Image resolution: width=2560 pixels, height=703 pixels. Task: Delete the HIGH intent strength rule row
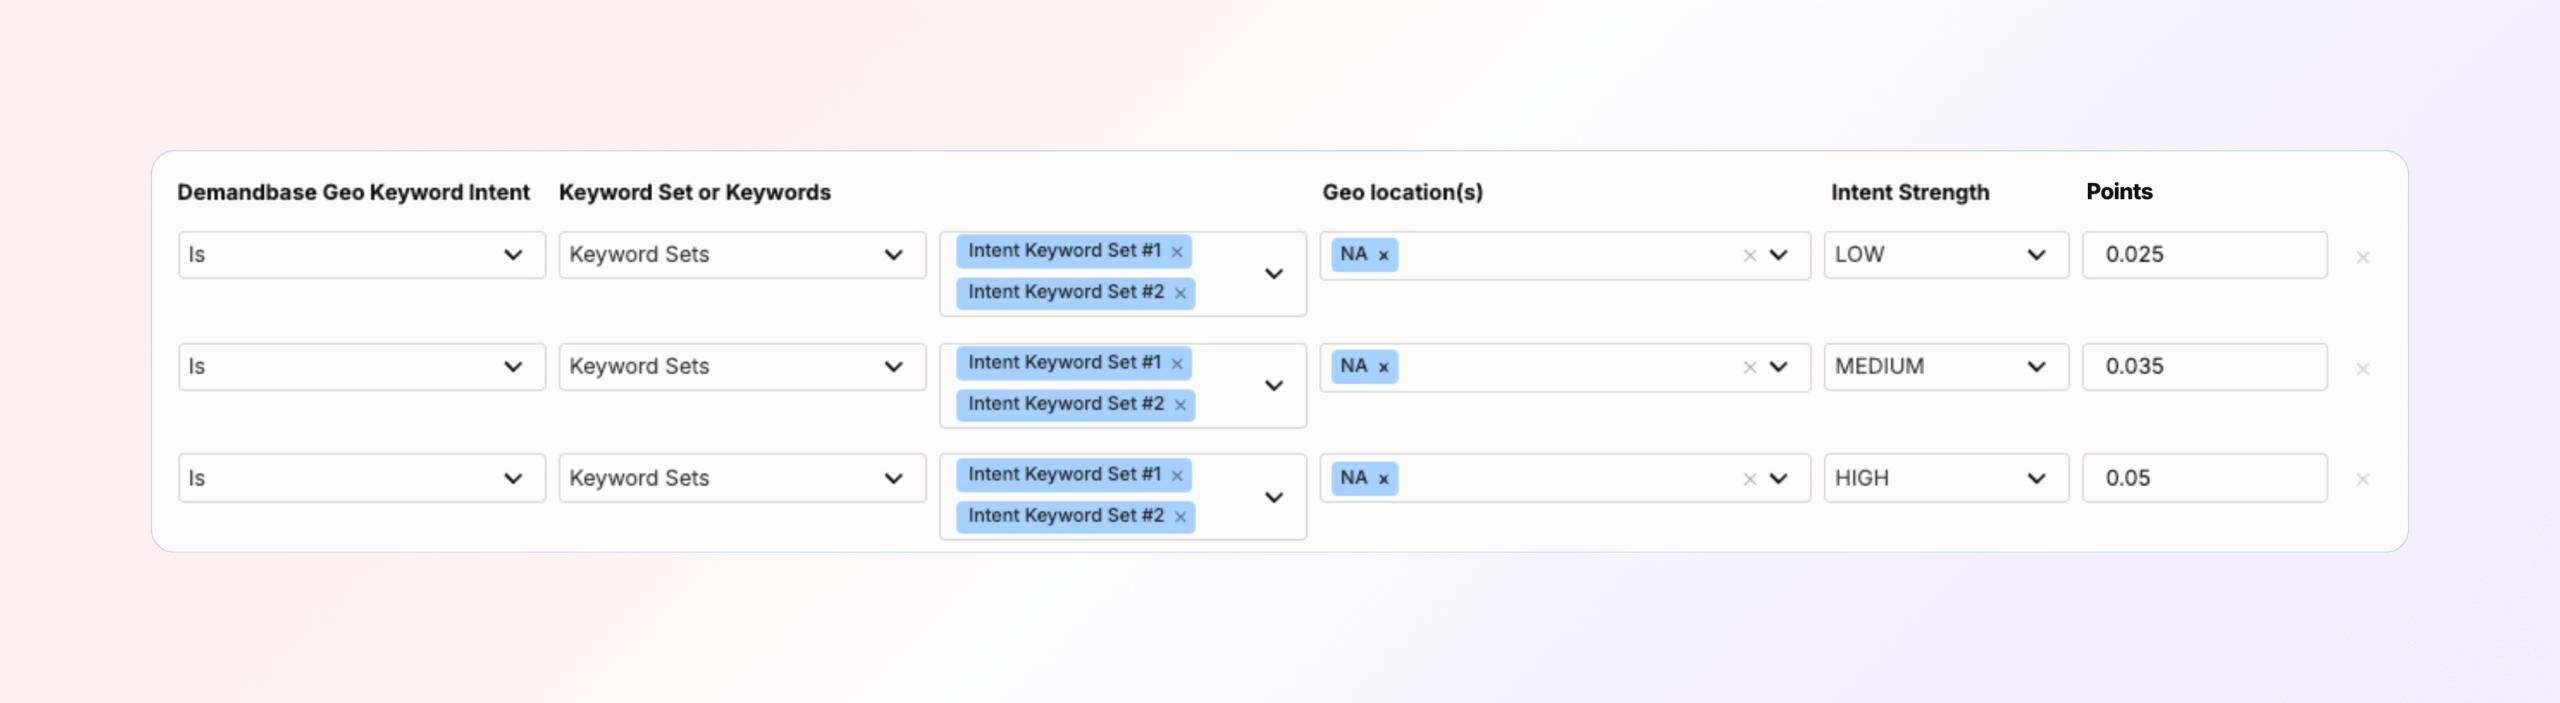(x=2363, y=480)
